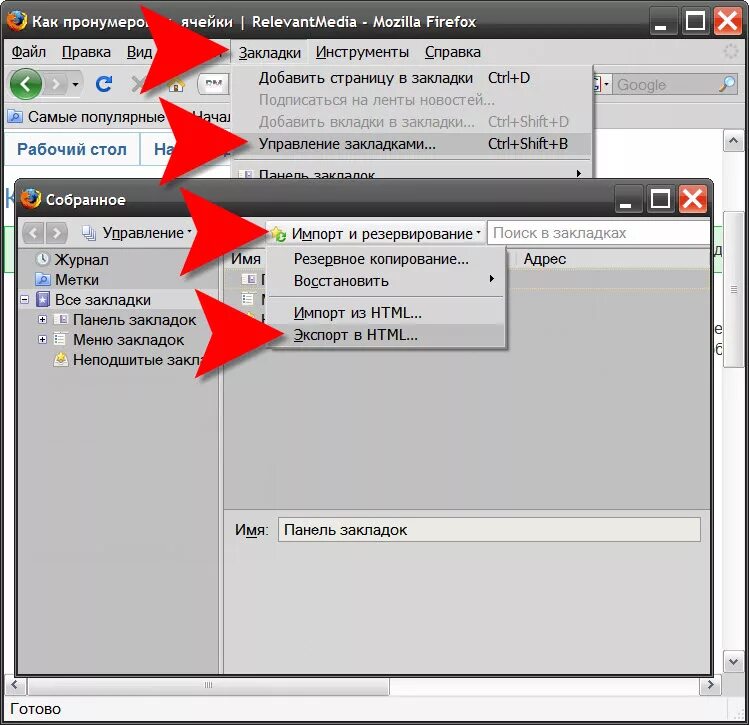Click the Неподшитые закладки folder icon
This screenshot has height=725, width=749.
61,359
